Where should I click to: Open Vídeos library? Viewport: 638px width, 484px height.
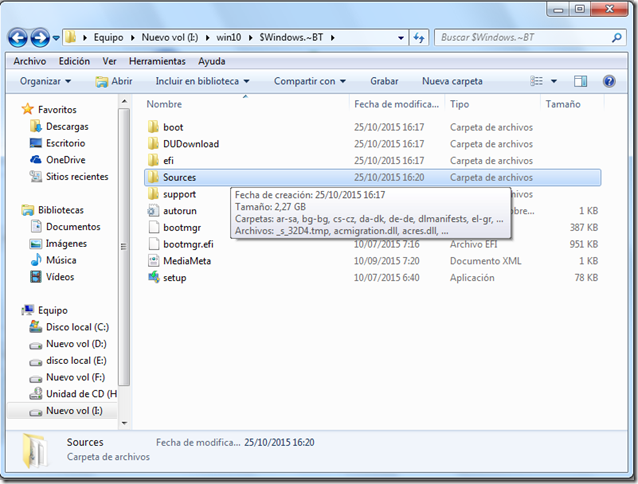point(60,277)
